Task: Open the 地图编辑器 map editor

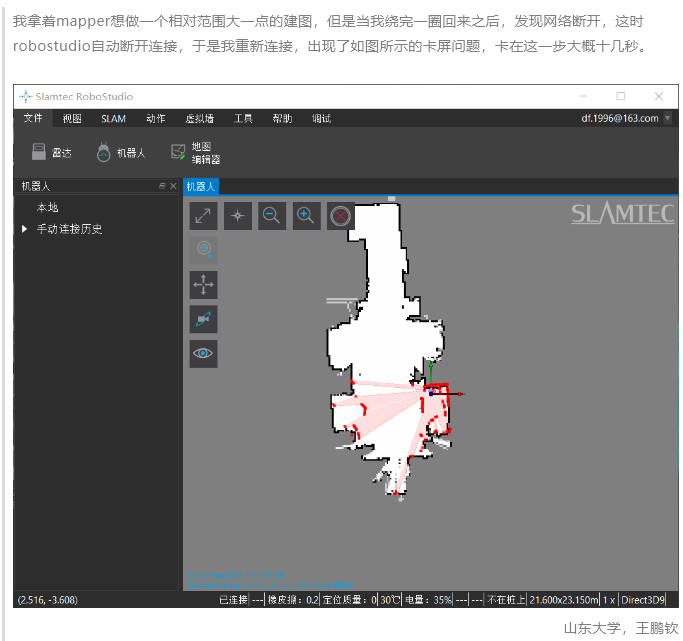Action: (195, 153)
